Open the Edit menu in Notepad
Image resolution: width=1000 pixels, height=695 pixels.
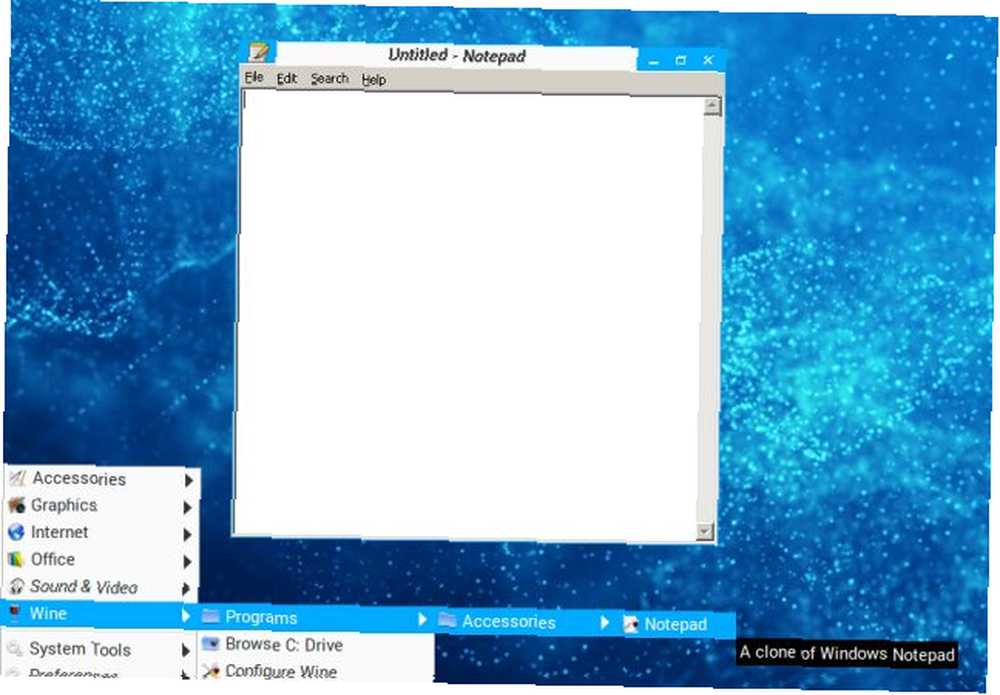(x=286, y=78)
